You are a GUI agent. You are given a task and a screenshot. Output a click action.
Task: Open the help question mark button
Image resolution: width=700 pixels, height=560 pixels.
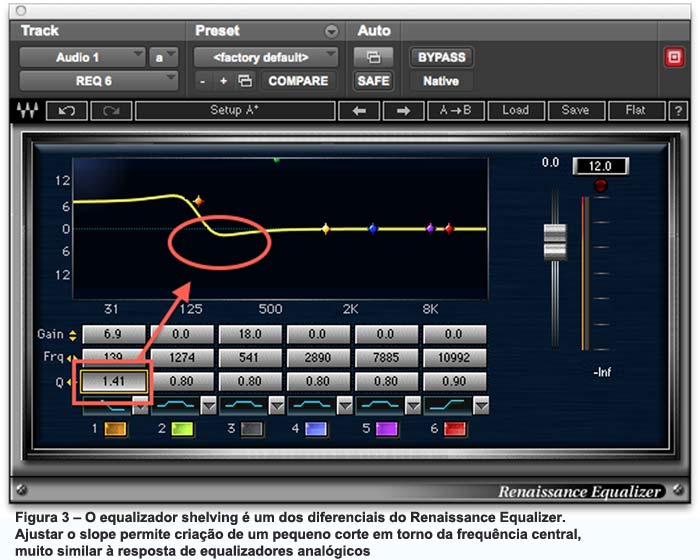678,110
